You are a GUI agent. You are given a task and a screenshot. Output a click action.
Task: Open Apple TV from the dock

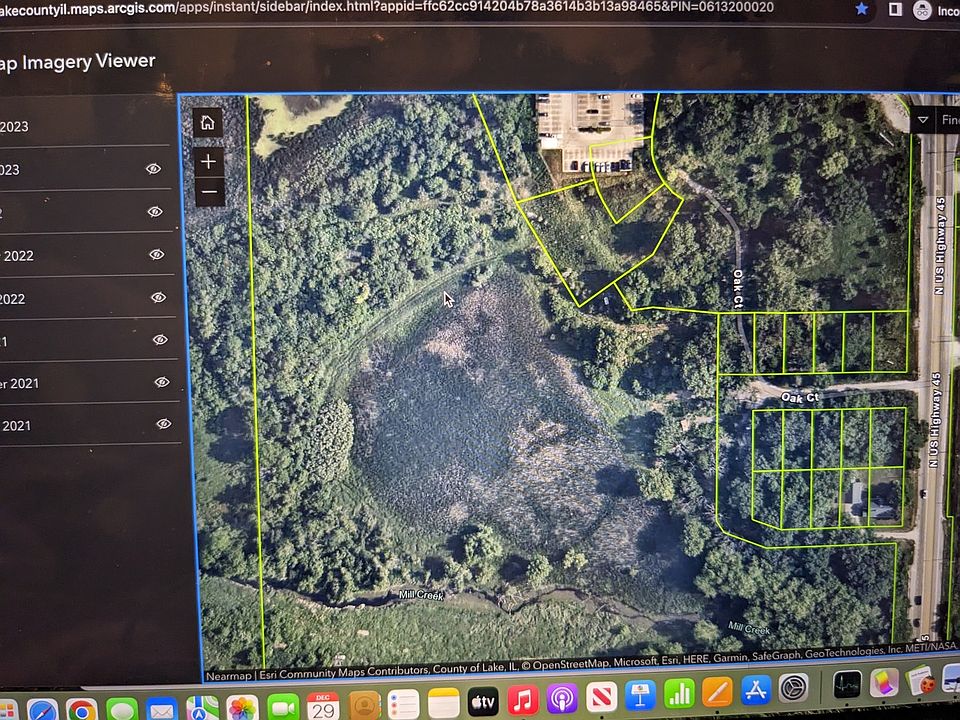click(482, 702)
